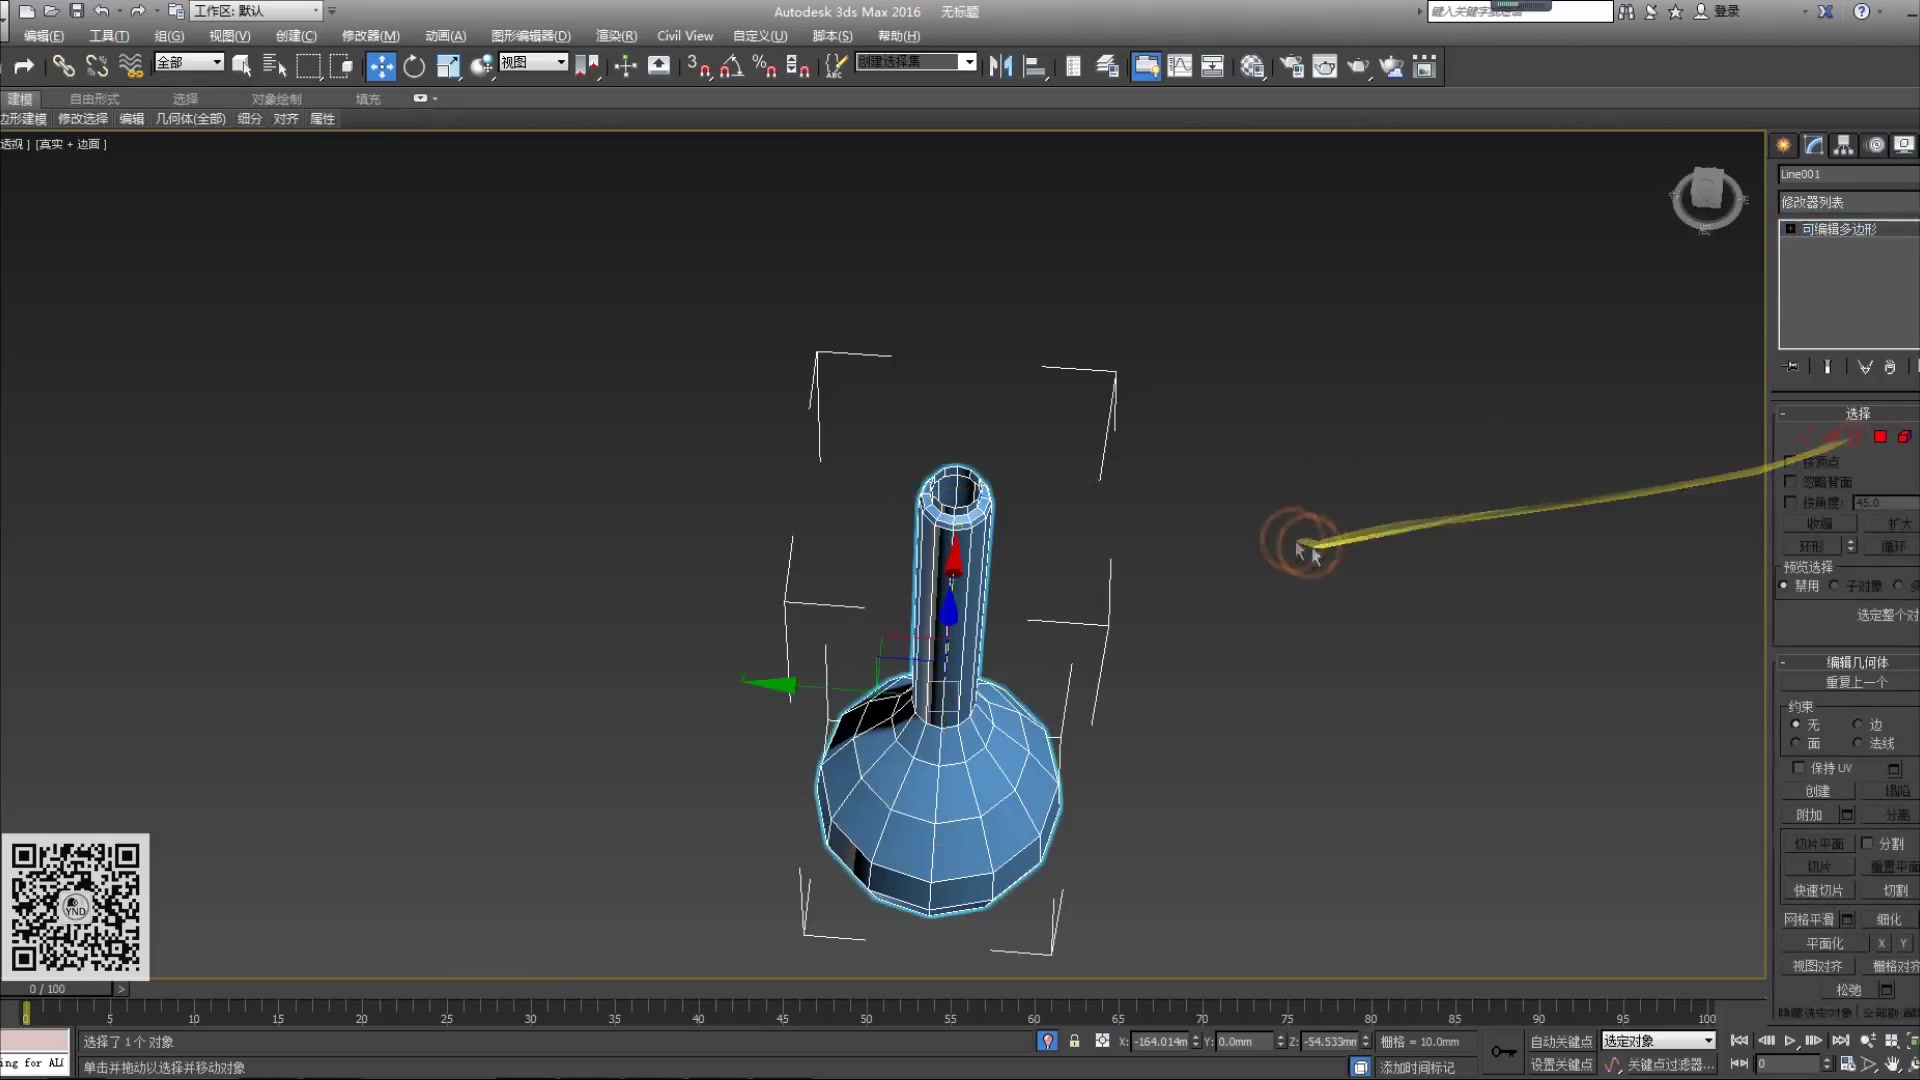Screen dimensions: 1920x1080
Task: Select the Element sub-object level icon
Action: [1904, 437]
